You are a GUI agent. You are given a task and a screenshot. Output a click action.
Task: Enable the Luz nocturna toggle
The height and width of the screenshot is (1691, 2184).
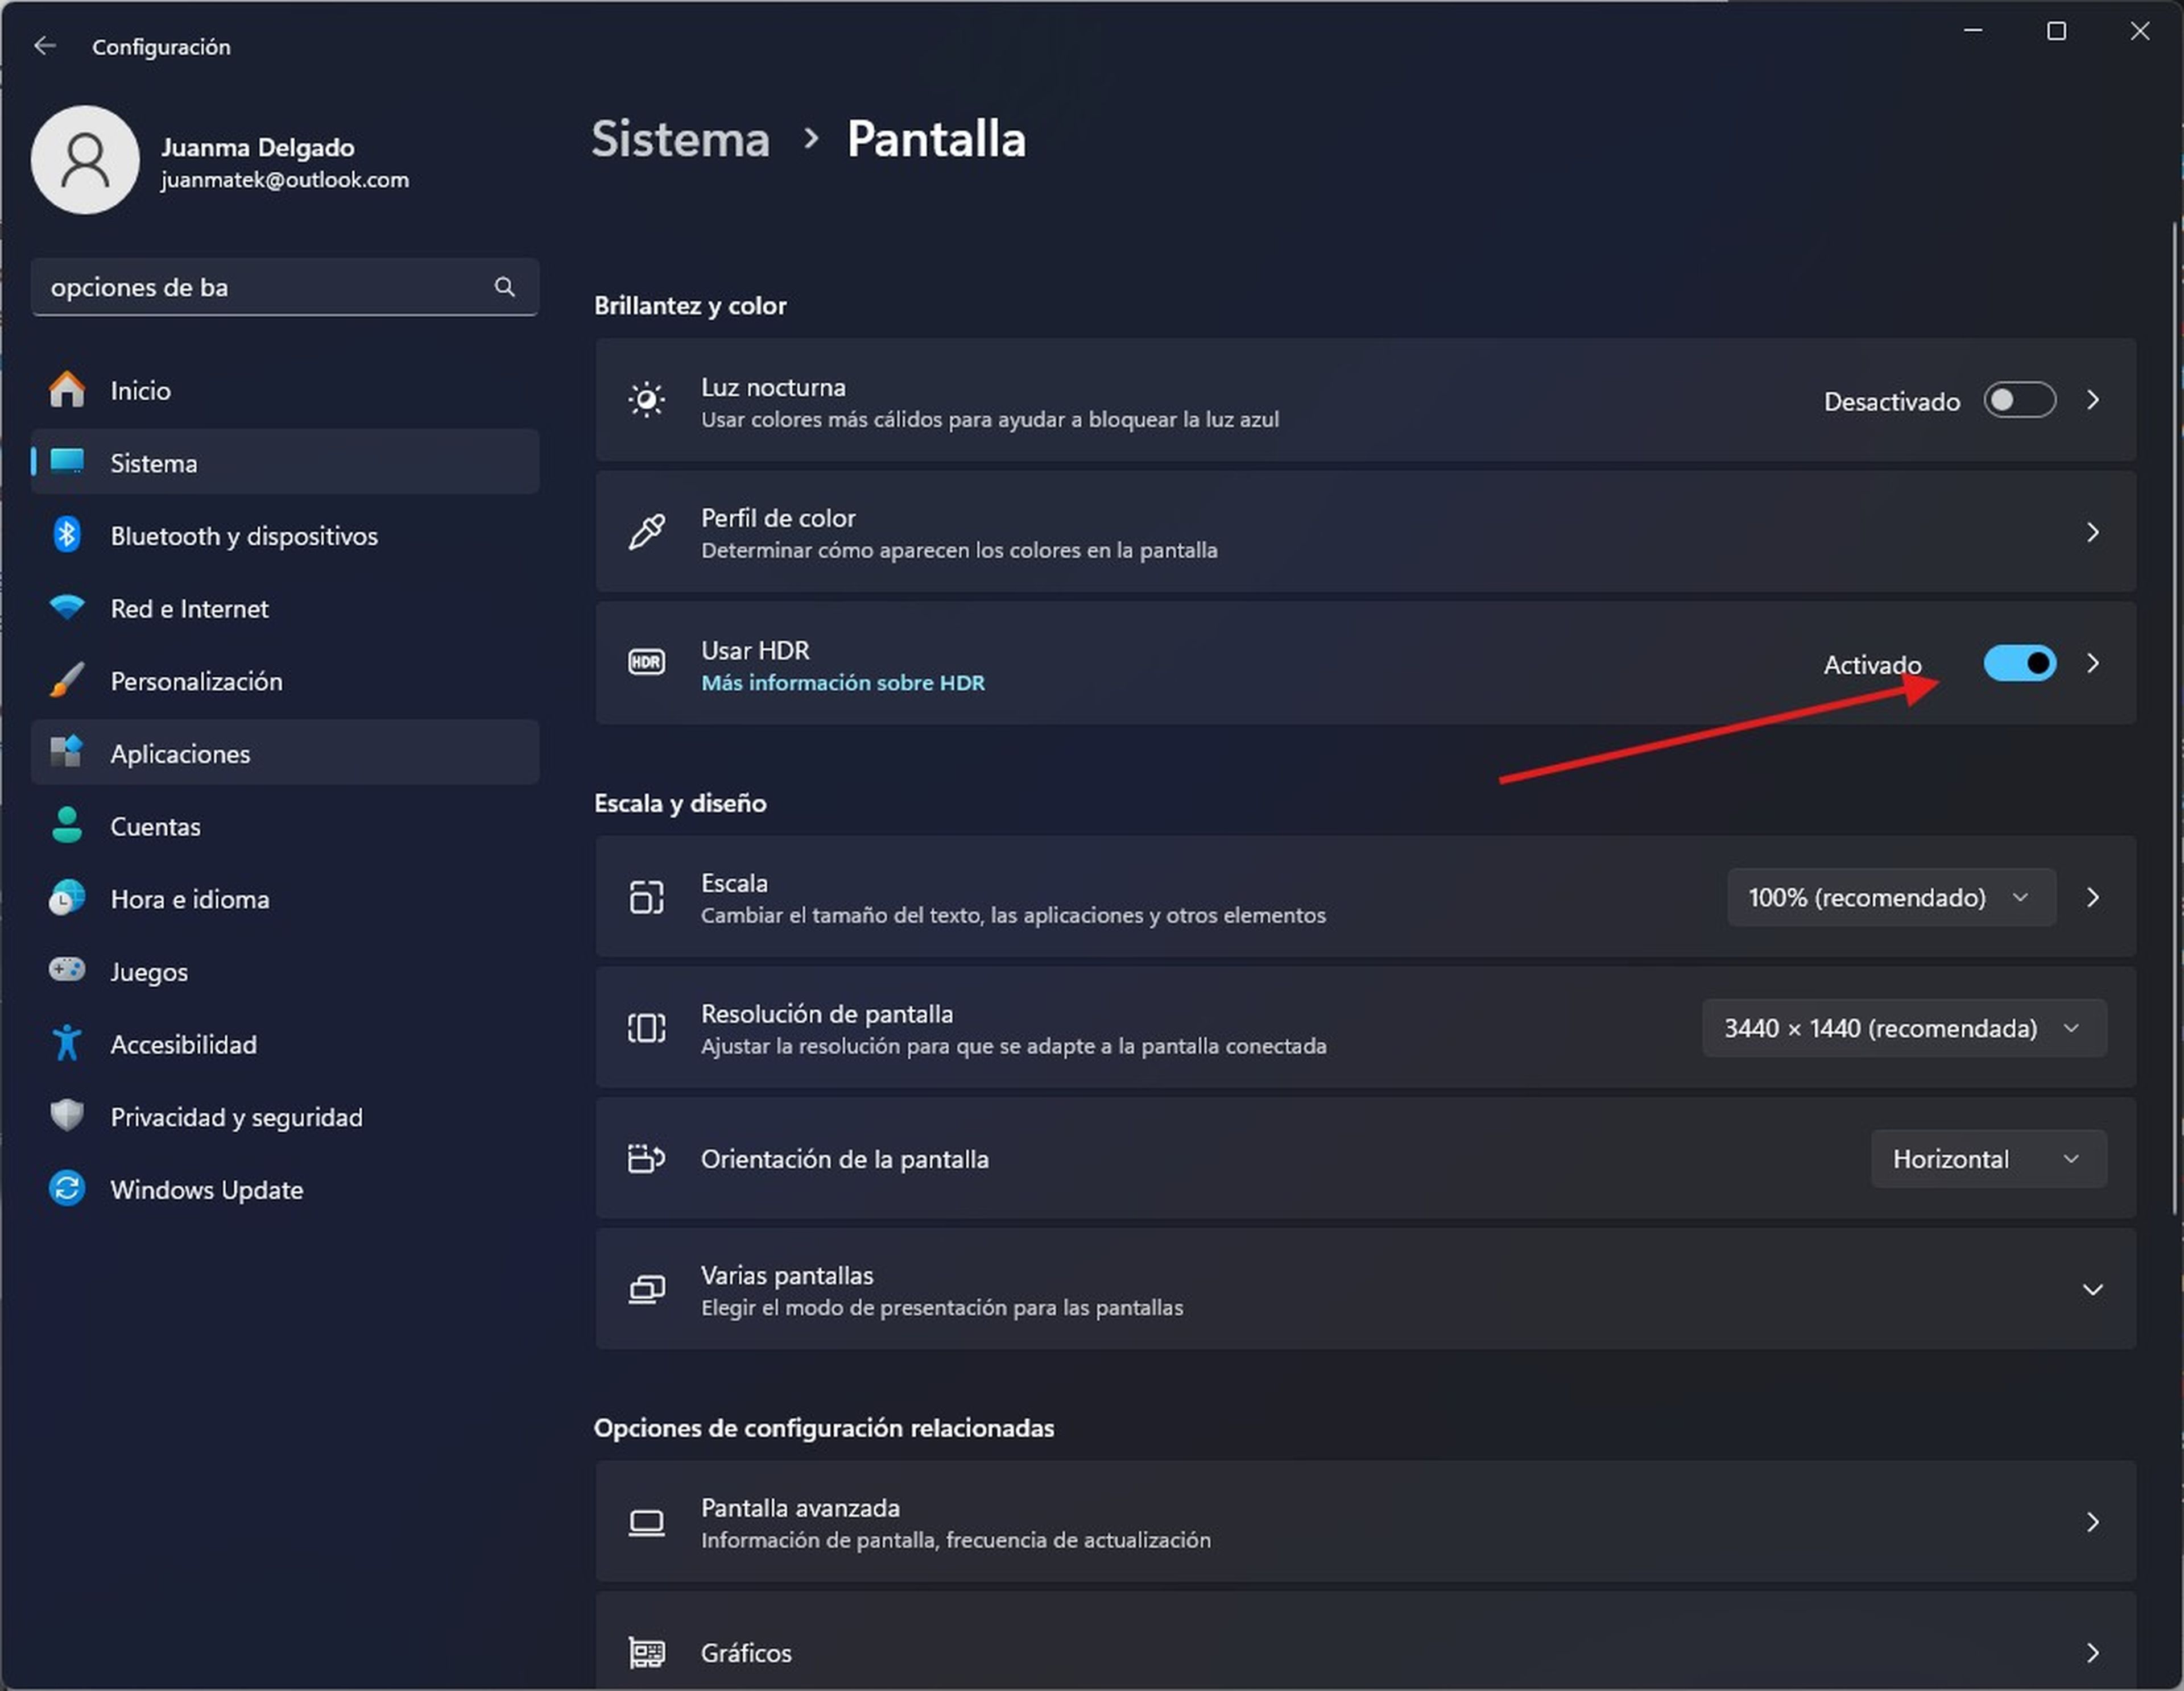[2020, 400]
